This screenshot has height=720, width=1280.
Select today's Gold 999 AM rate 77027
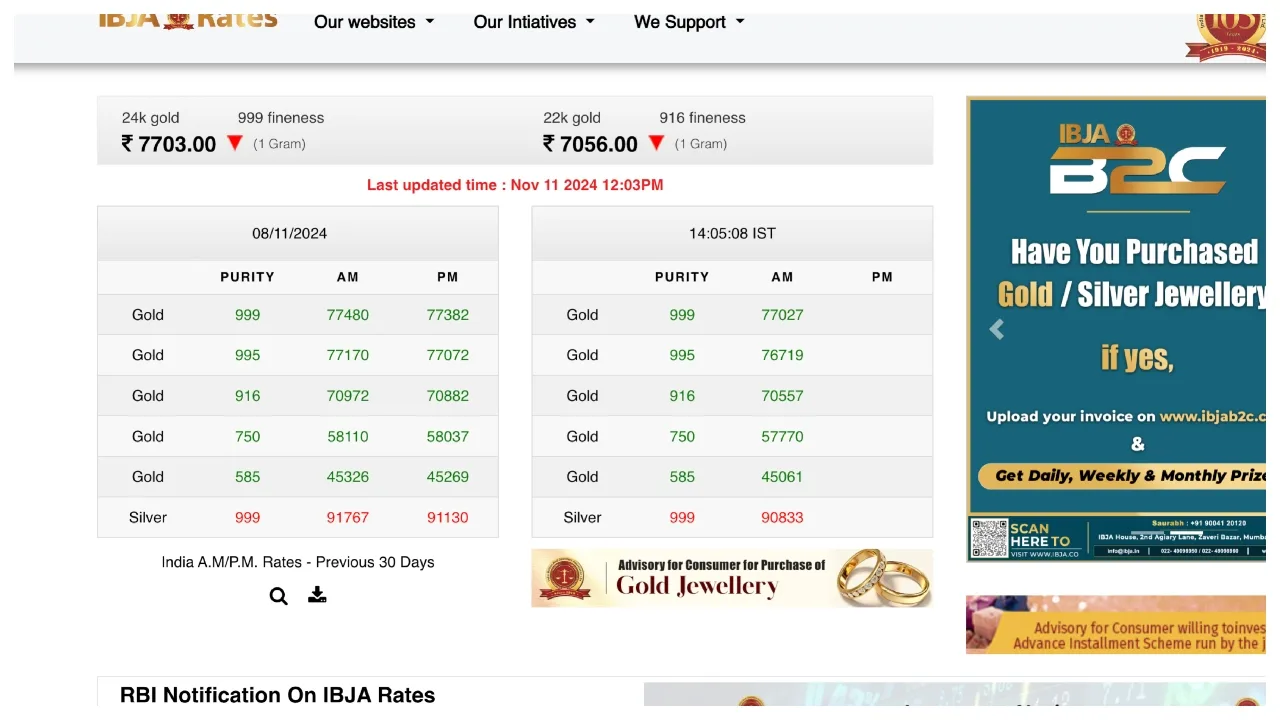(x=782, y=315)
